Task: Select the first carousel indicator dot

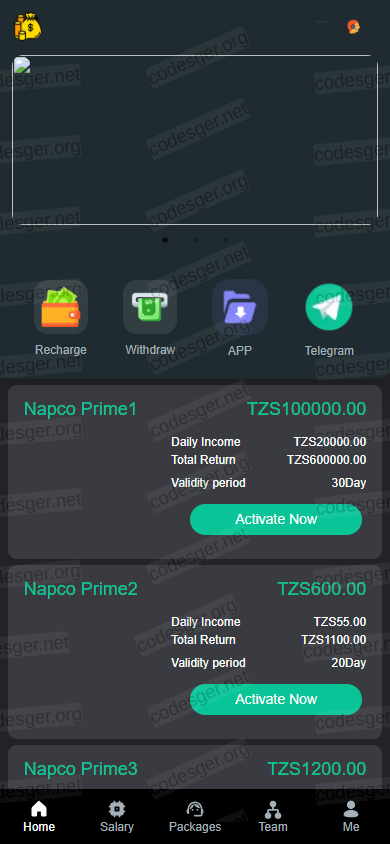Action: [x=165, y=240]
